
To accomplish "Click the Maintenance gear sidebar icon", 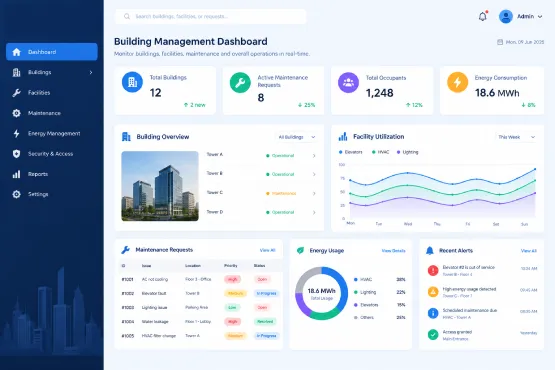I will 16,113.
